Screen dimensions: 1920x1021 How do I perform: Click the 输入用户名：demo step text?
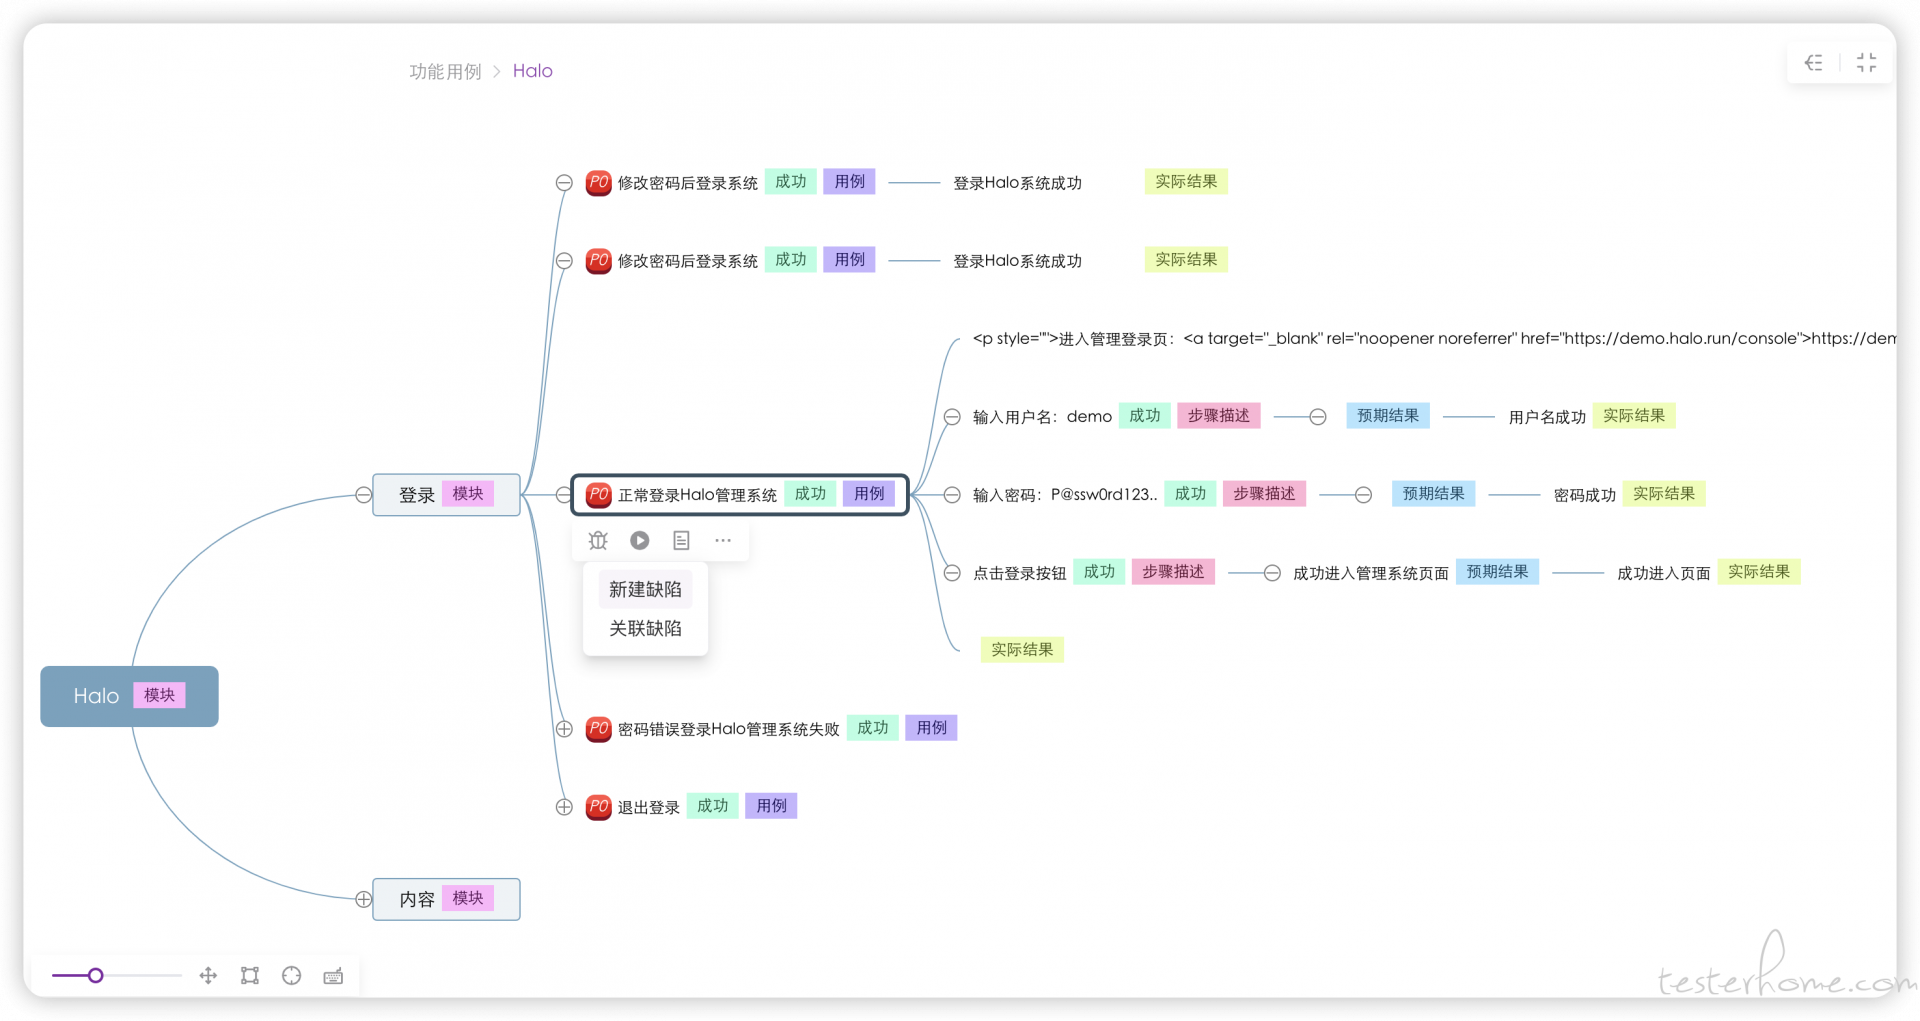(1042, 417)
